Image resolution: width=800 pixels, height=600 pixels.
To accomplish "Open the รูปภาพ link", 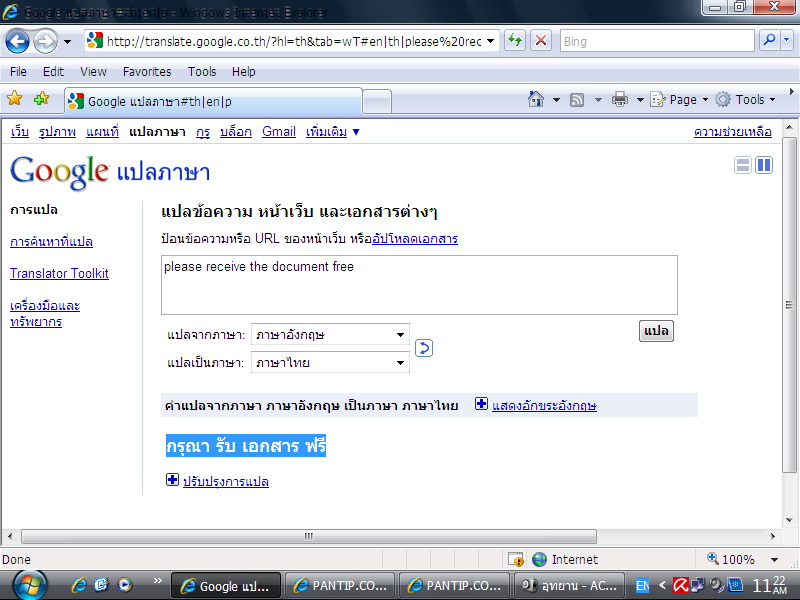I will pyautogui.click(x=57, y=132).
